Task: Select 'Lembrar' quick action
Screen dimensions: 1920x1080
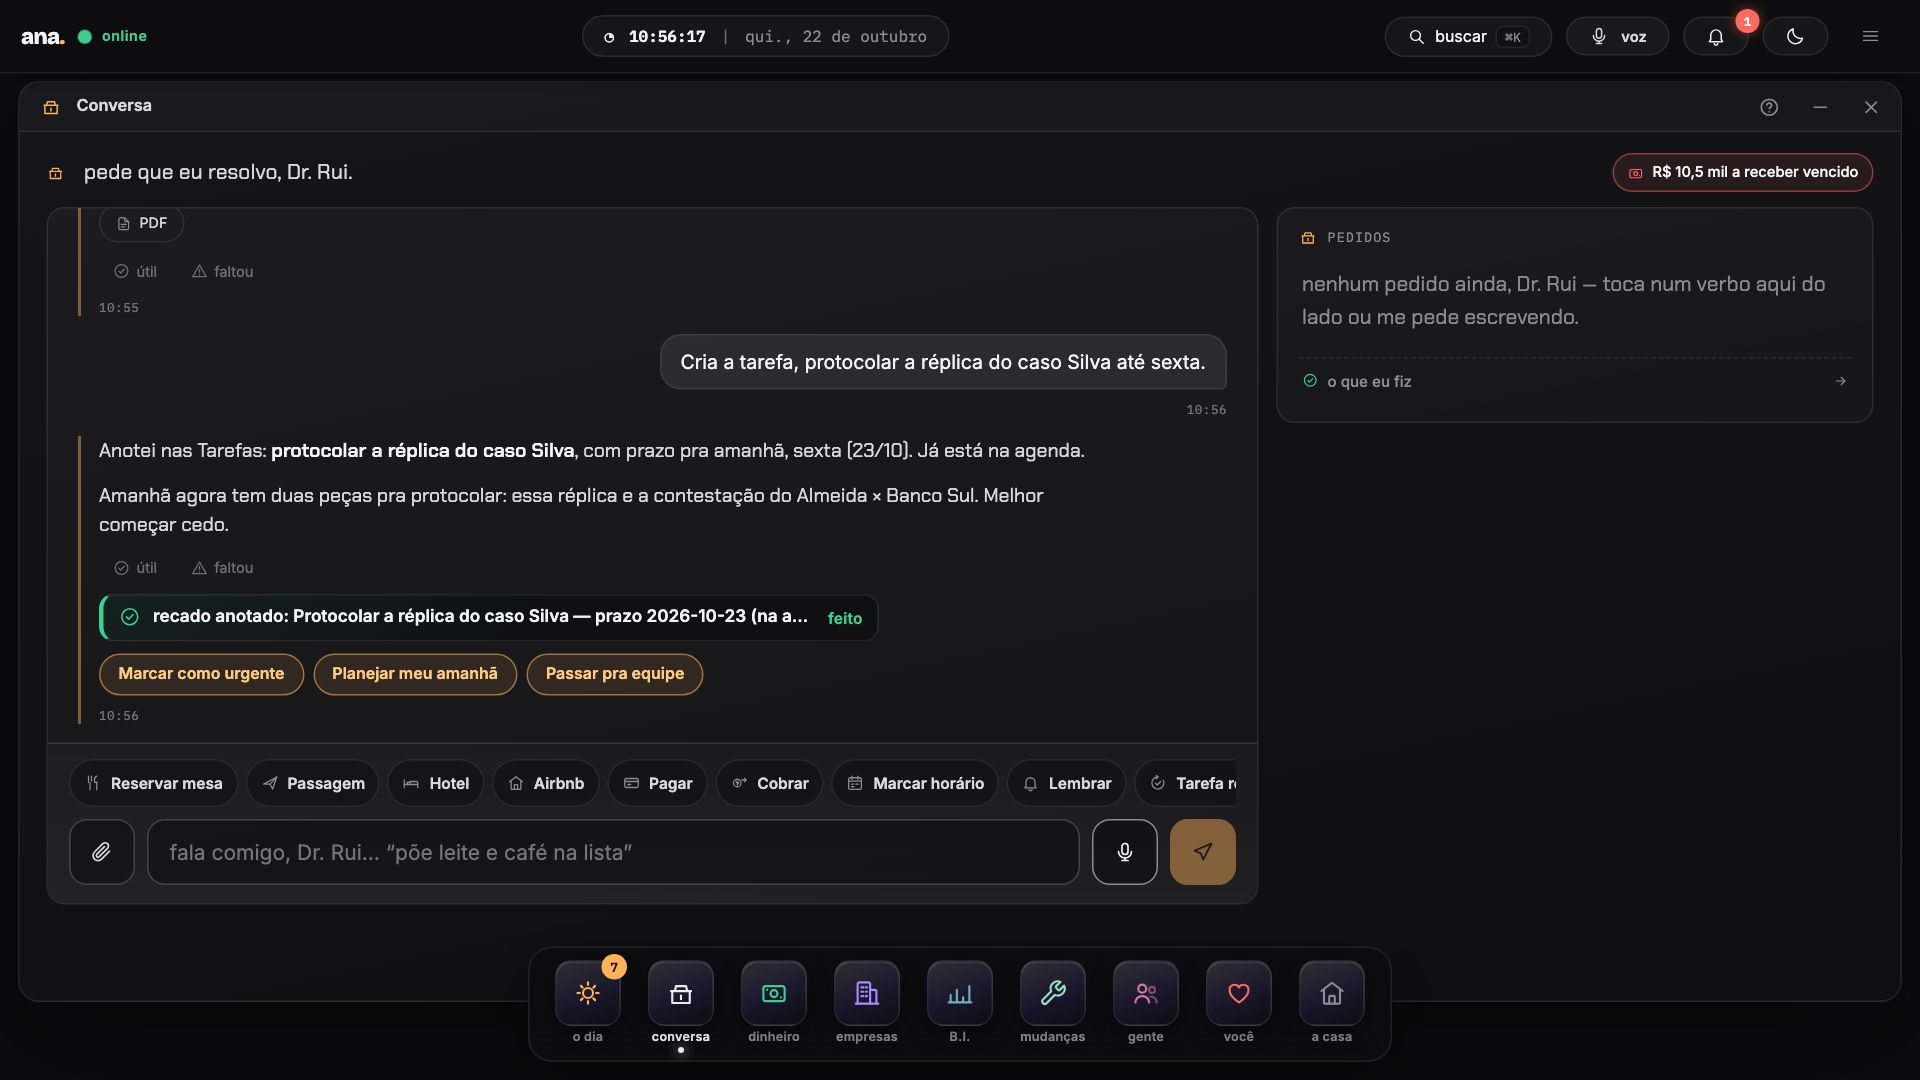Action: (x=1066, y=783)
